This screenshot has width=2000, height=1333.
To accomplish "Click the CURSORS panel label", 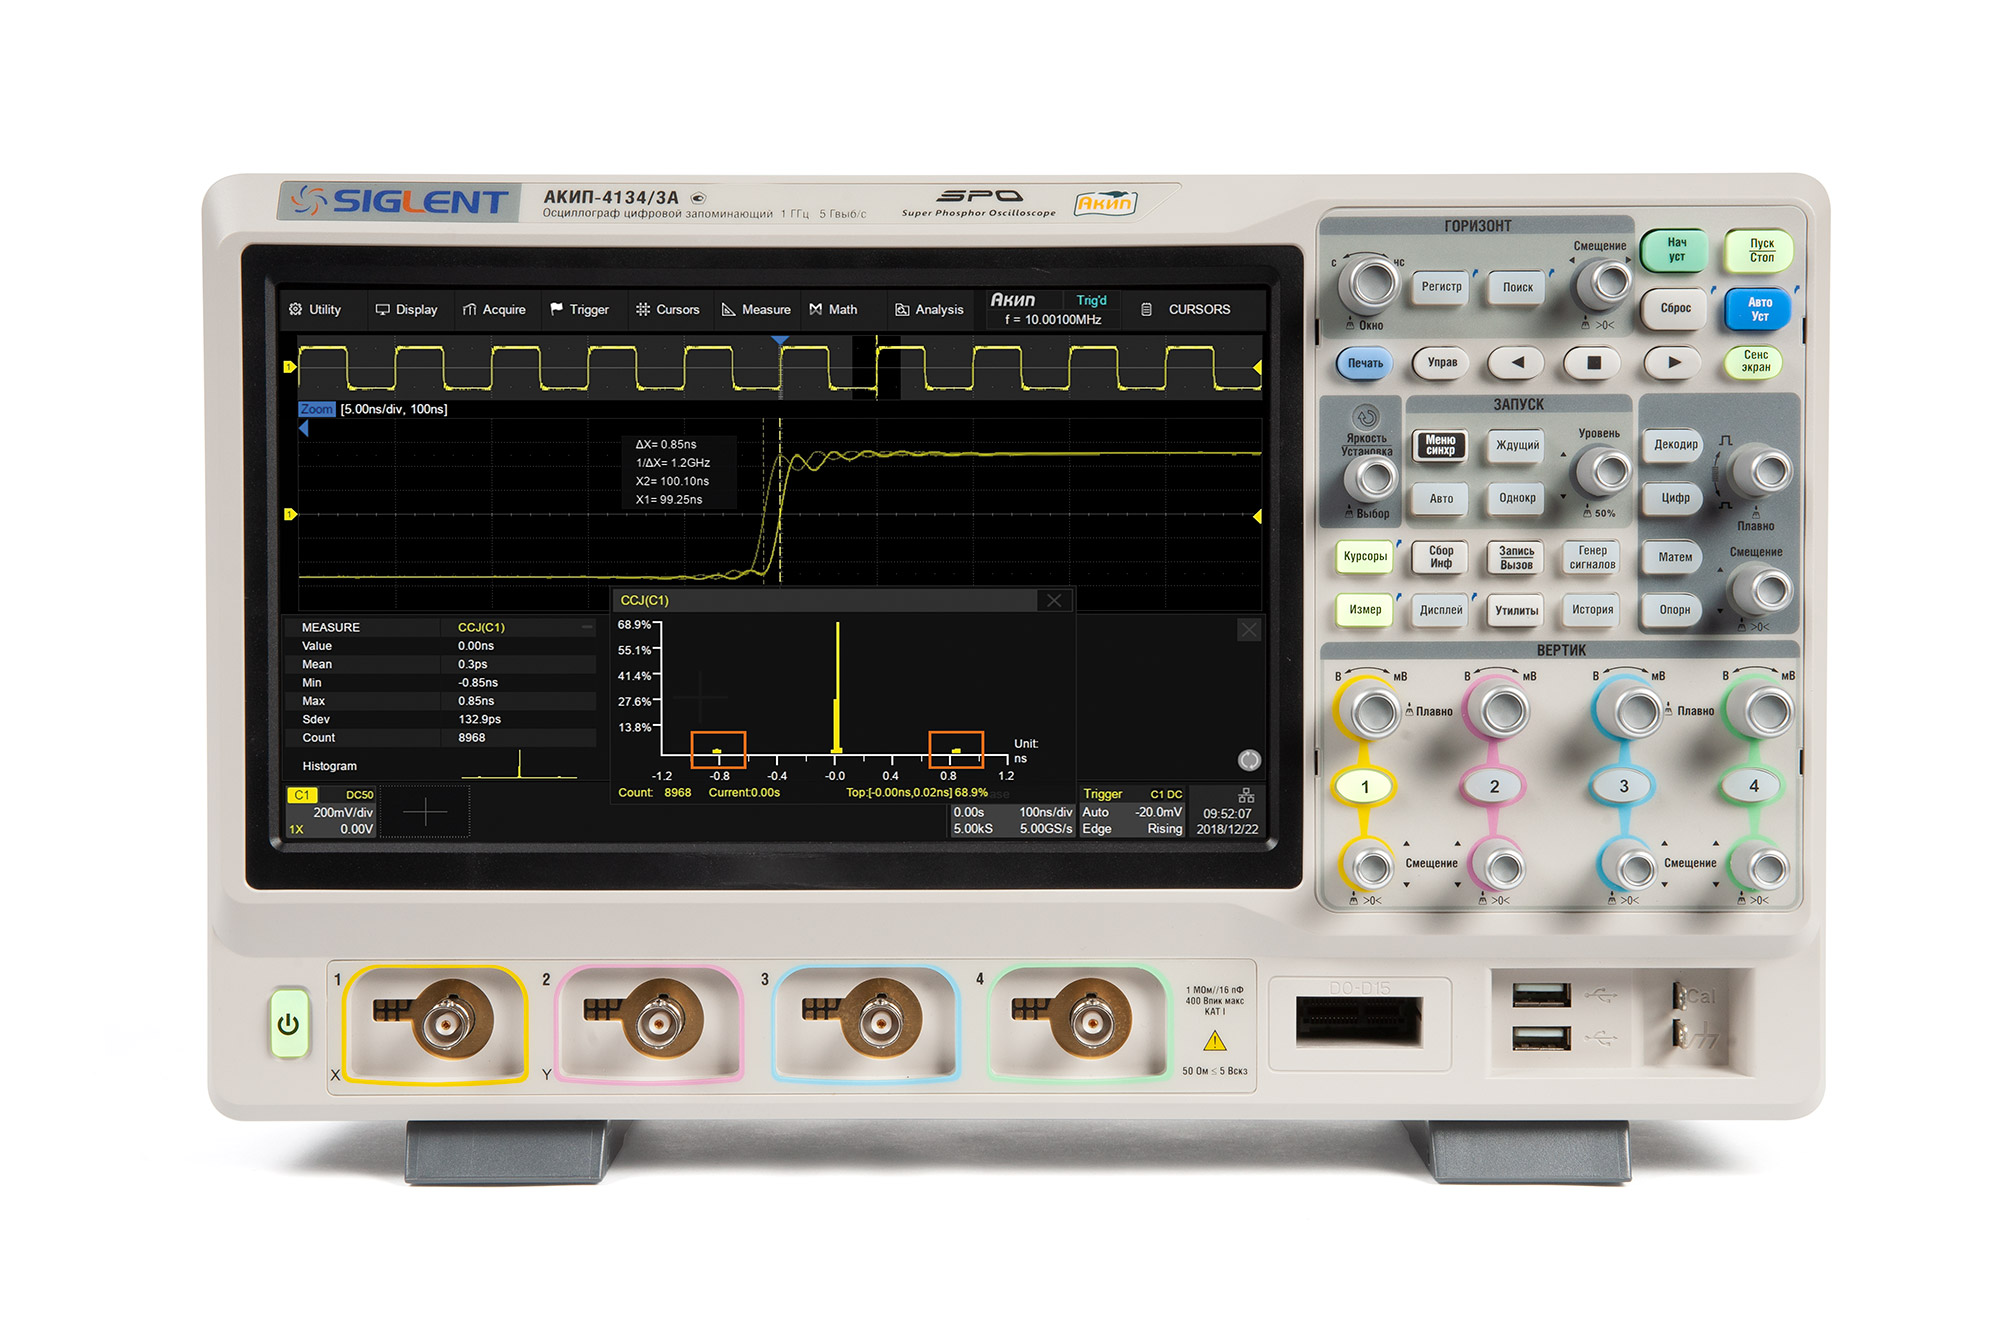I will 1199,309.
